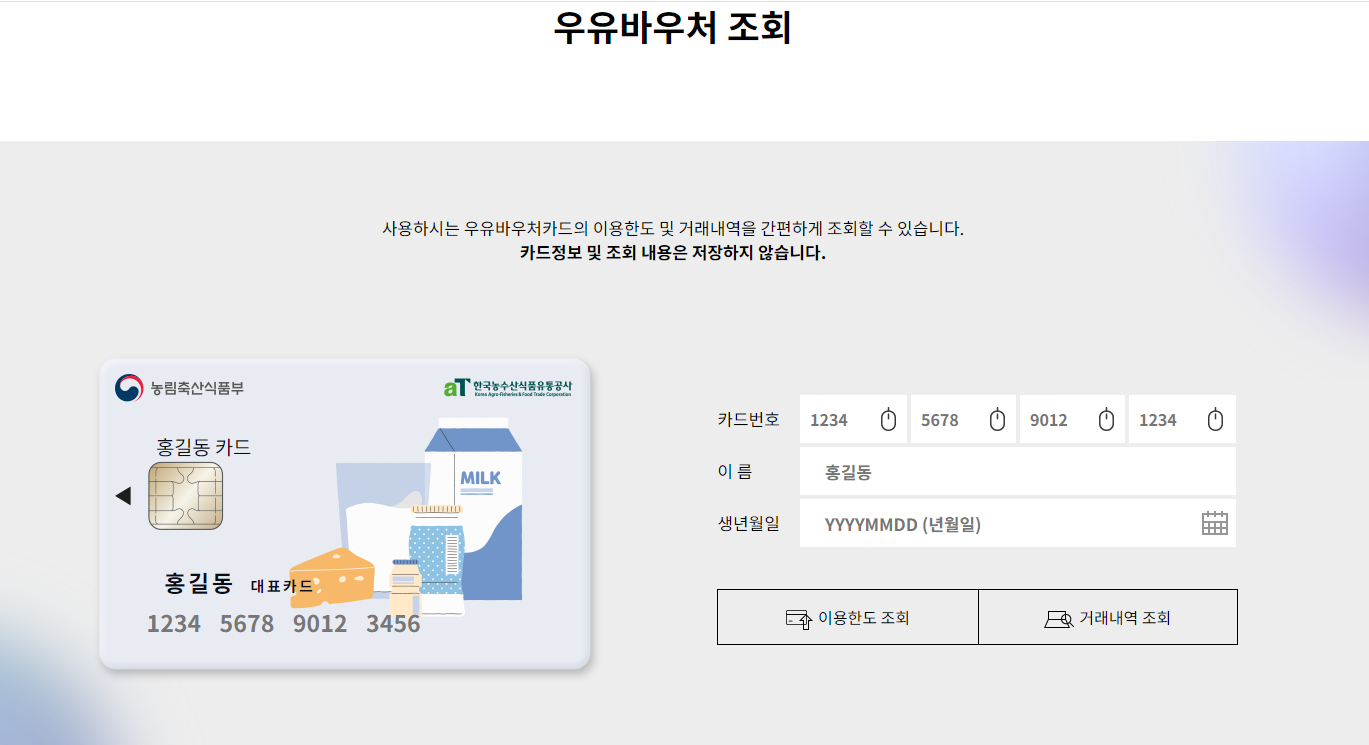Screen dimensions: 1369x745
Task: Click the mouse keypad icon in the first card field
Action: click(888, 419)
